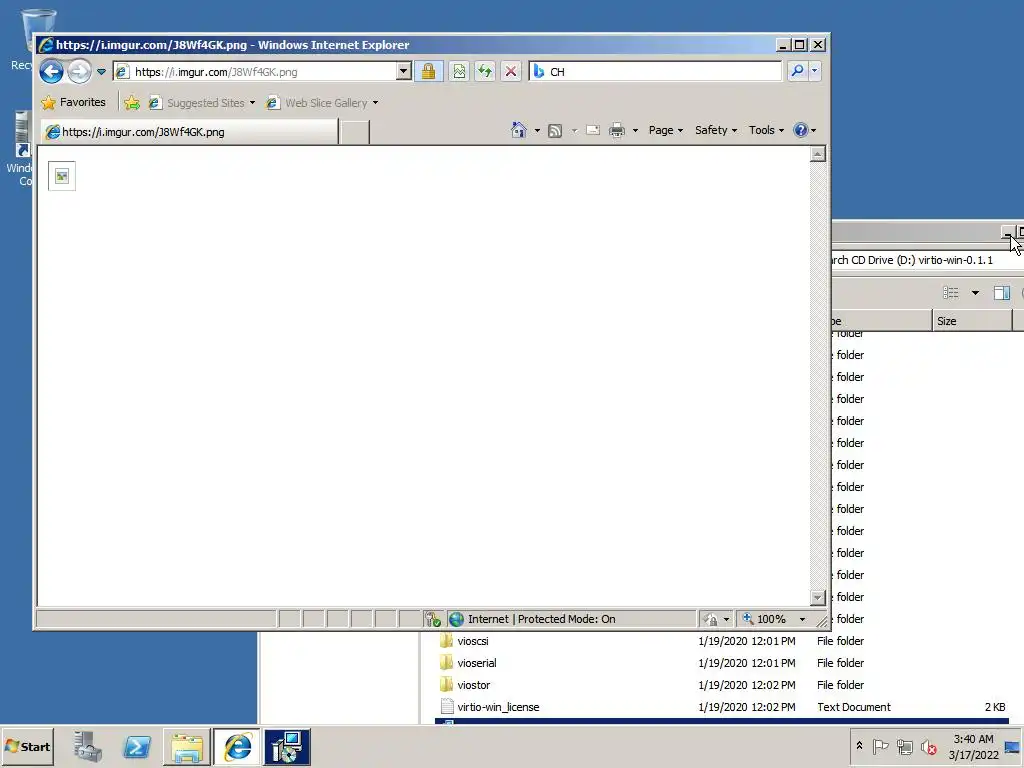The width and height of the screenshot is (1024, 768).
Task: Launch Server Manager from taskbar
Action: pyautogui.click(x=87, y=746)
